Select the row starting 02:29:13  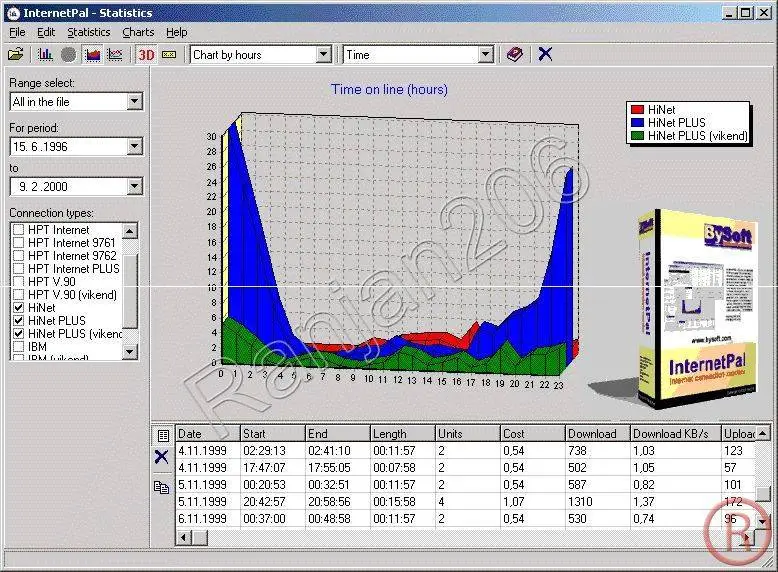coord(465,450)
